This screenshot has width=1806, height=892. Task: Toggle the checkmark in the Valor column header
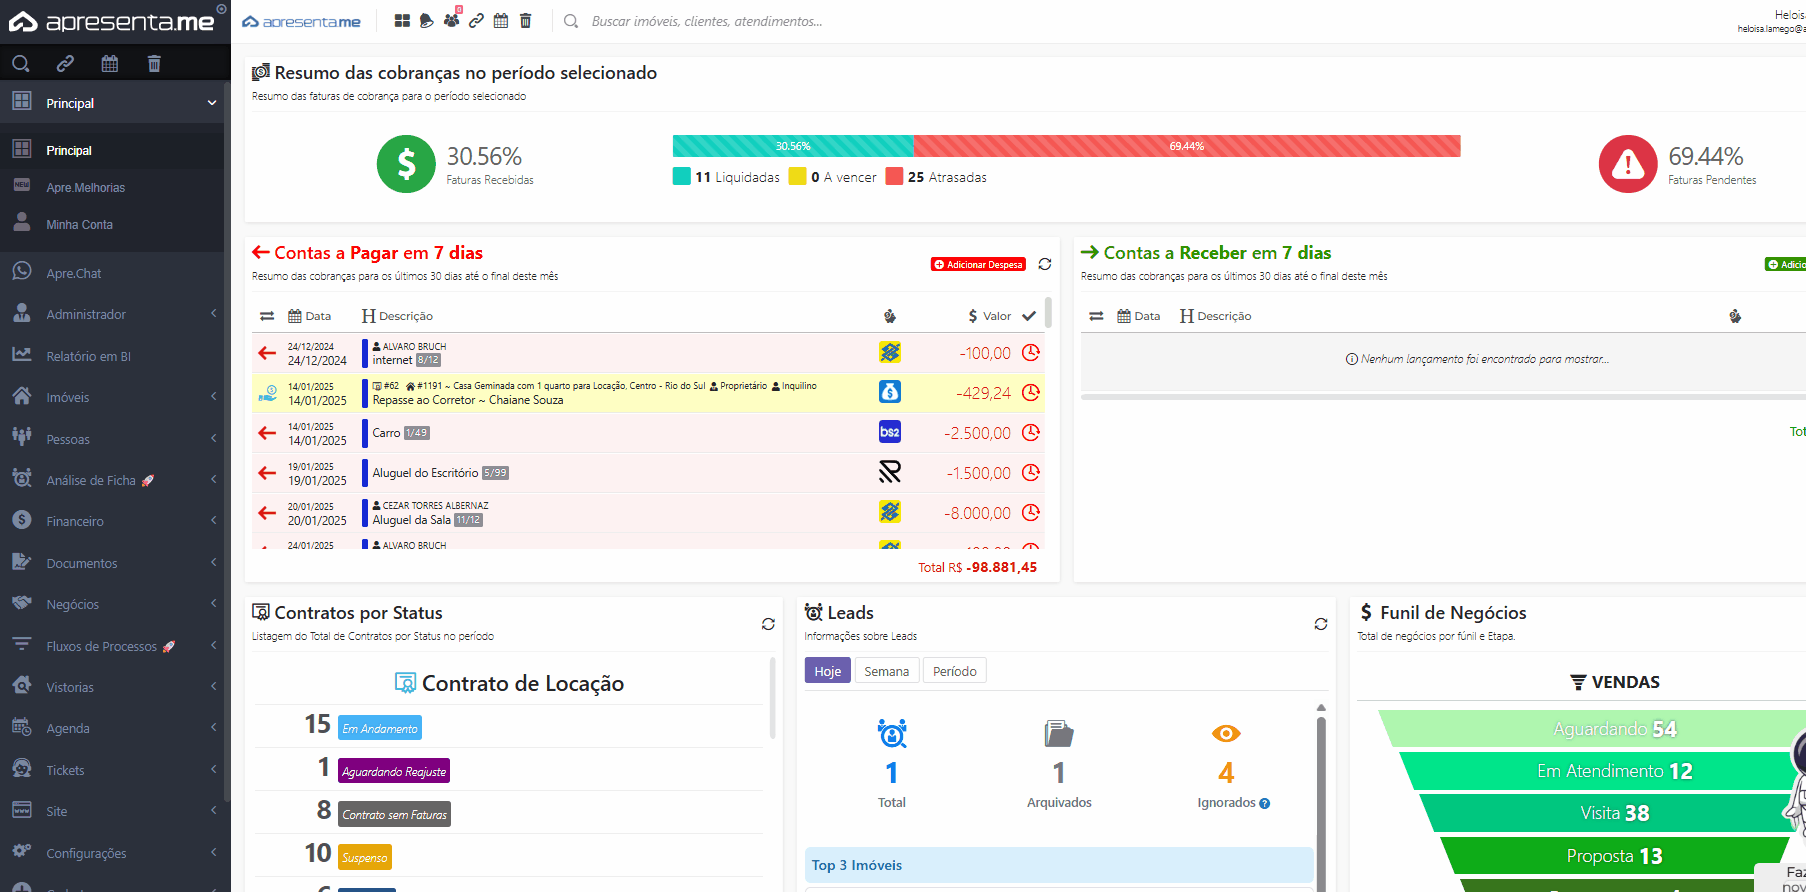click(x=1029, y=316)
